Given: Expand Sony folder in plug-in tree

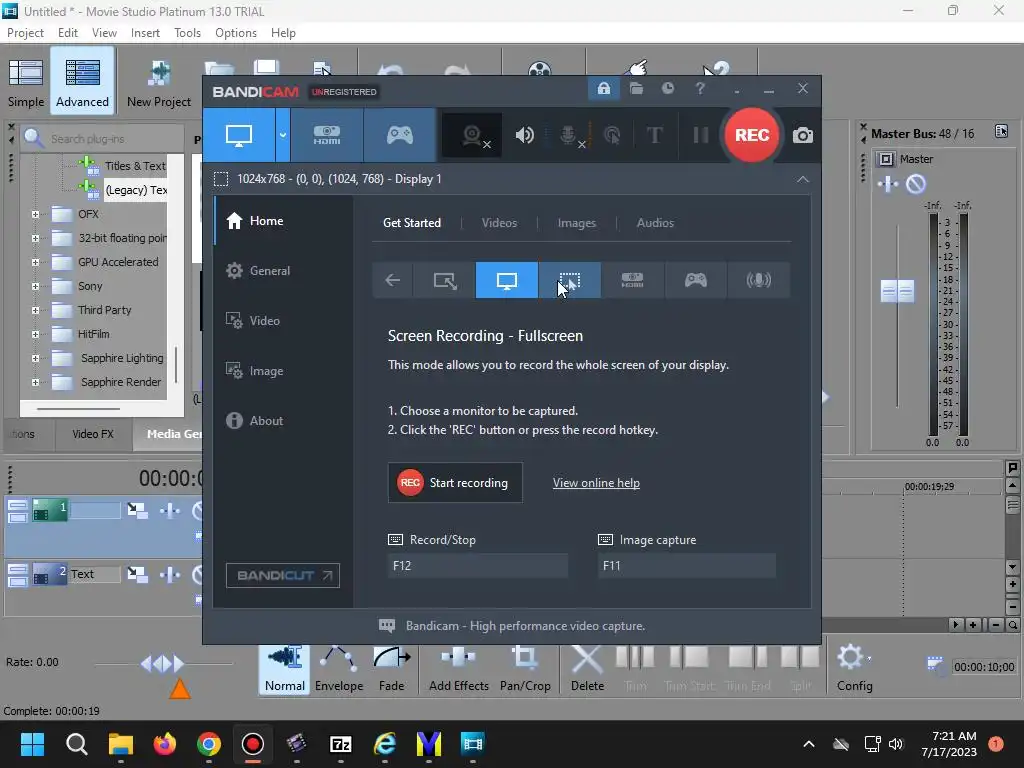Looking at the screenshot, I should click(35, 286).
